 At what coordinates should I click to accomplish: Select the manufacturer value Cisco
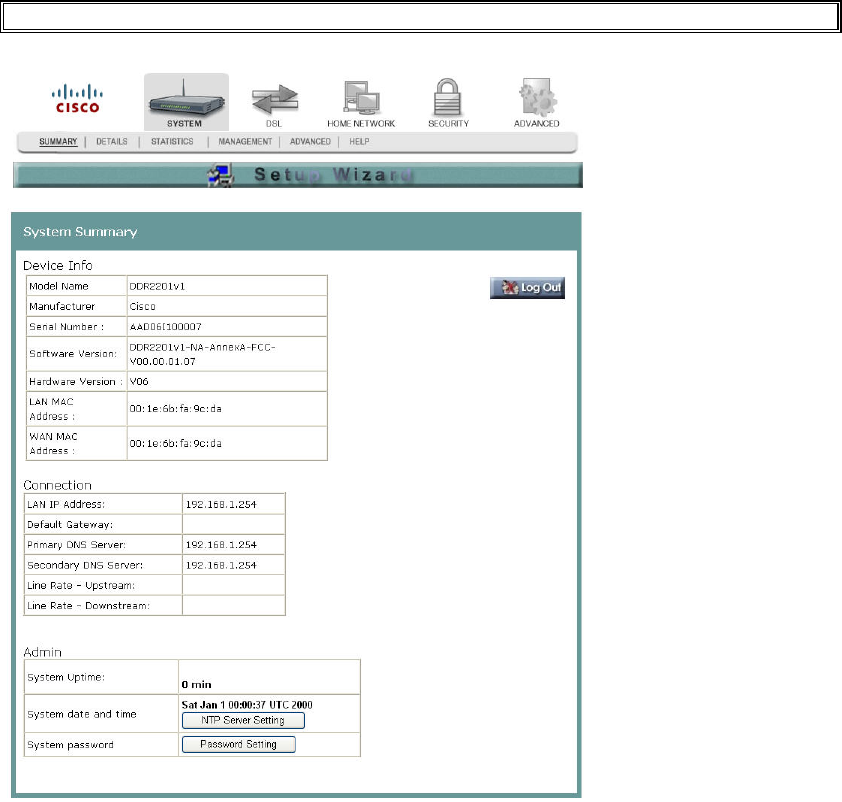pos(142,307)
